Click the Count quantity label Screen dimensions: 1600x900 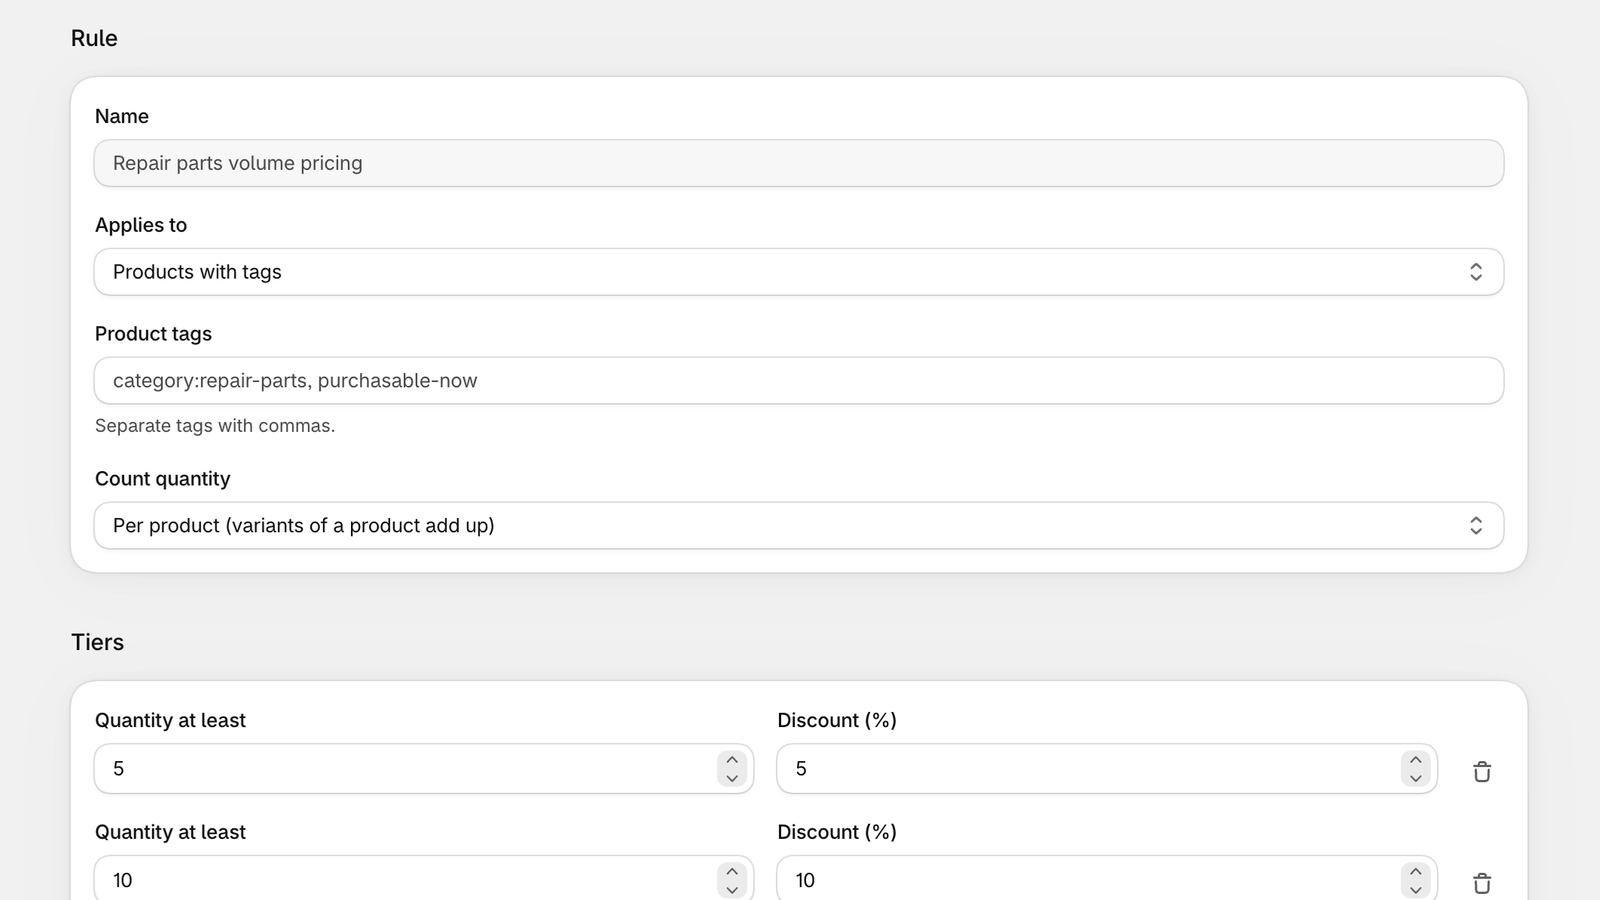[163, 479]
